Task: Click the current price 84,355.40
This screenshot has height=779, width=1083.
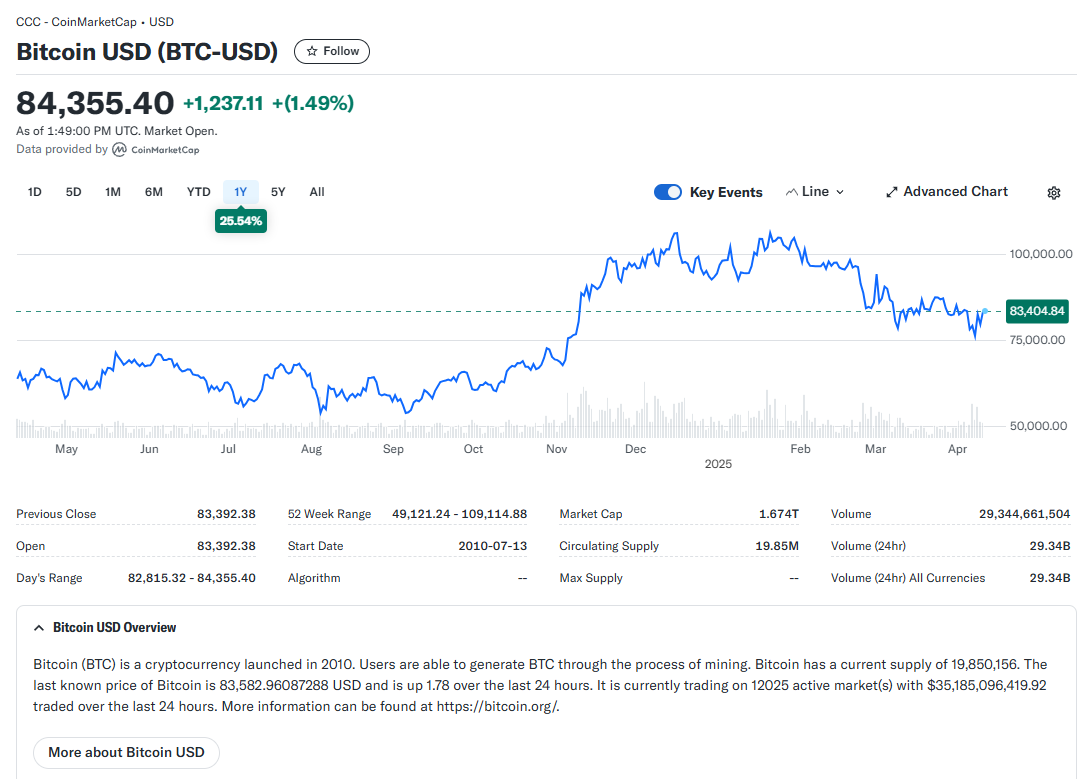Action: pos(95,104)
